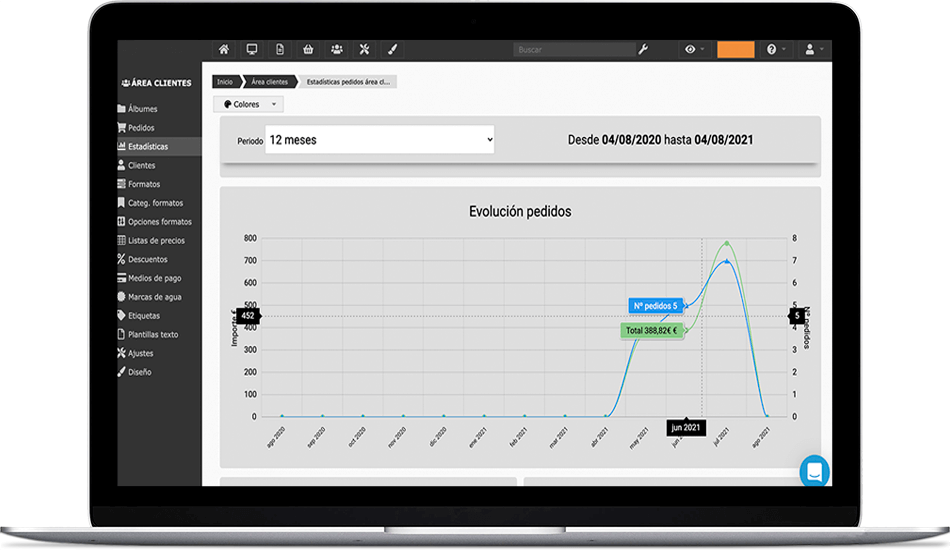The height and width of the screenshot is (551, 950).
Task: Click the date range Desde 04/08/2020 text
Action: 660,140
